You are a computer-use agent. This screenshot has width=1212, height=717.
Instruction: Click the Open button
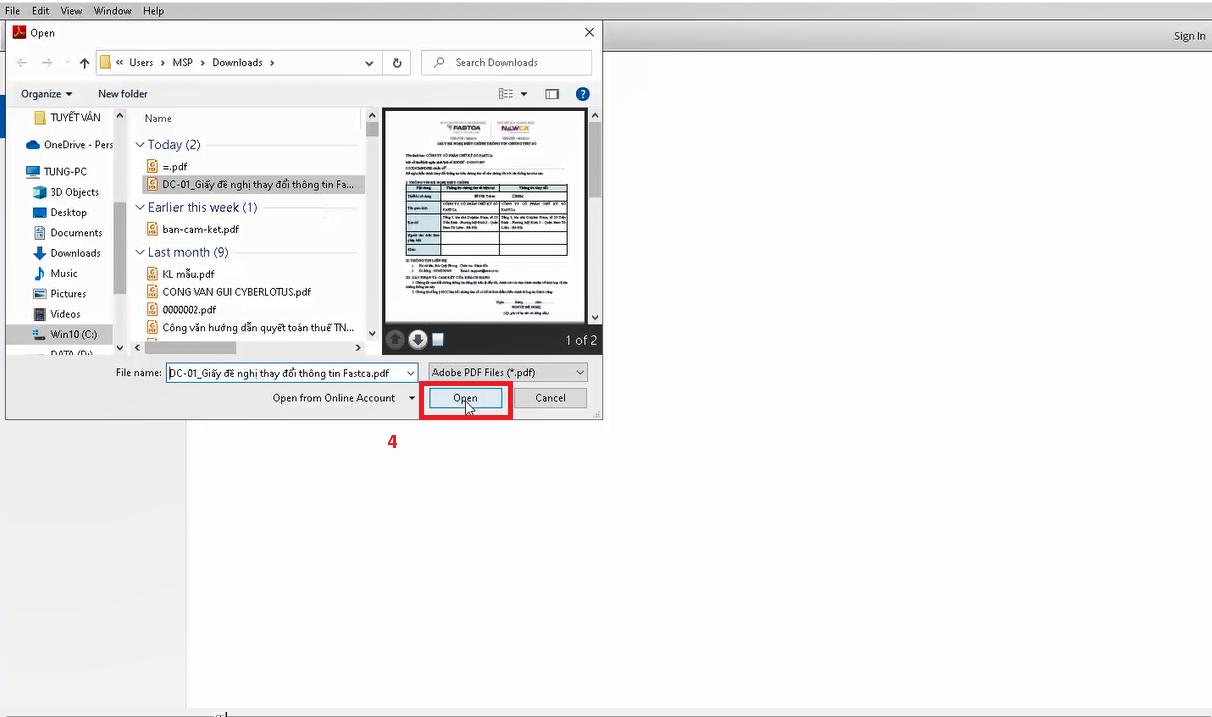point(465,398)
